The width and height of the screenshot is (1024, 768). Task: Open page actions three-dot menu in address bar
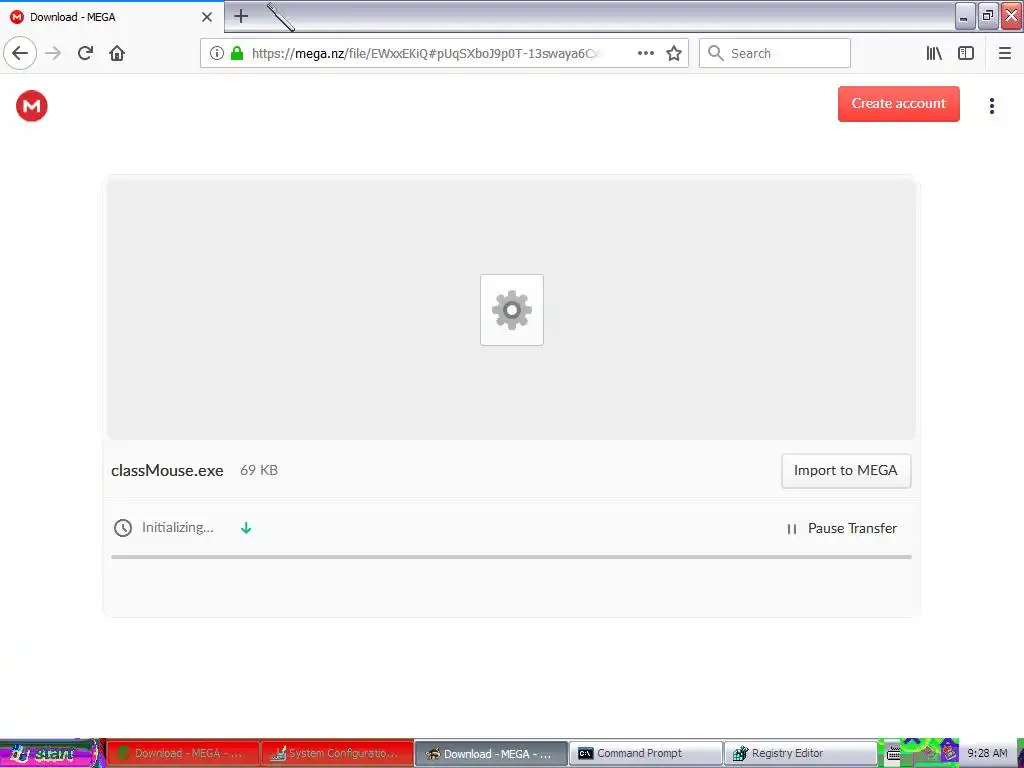tap(645, 53)
